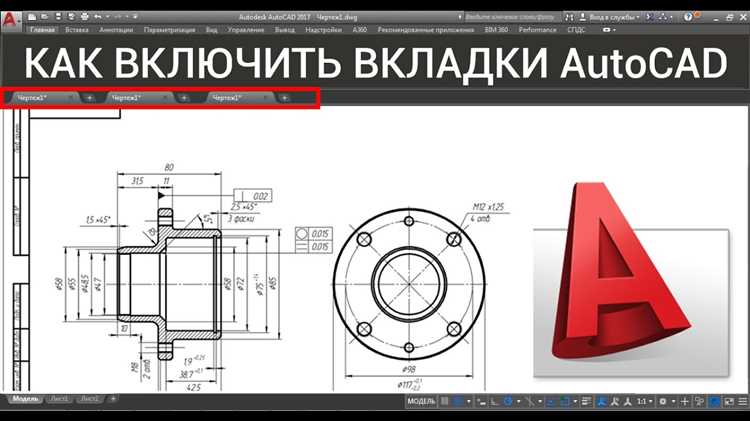The width and height of the screenshot is (750, 421).
Task: Switch to the Управление ribbon tab
Action: tap(245, 30)
